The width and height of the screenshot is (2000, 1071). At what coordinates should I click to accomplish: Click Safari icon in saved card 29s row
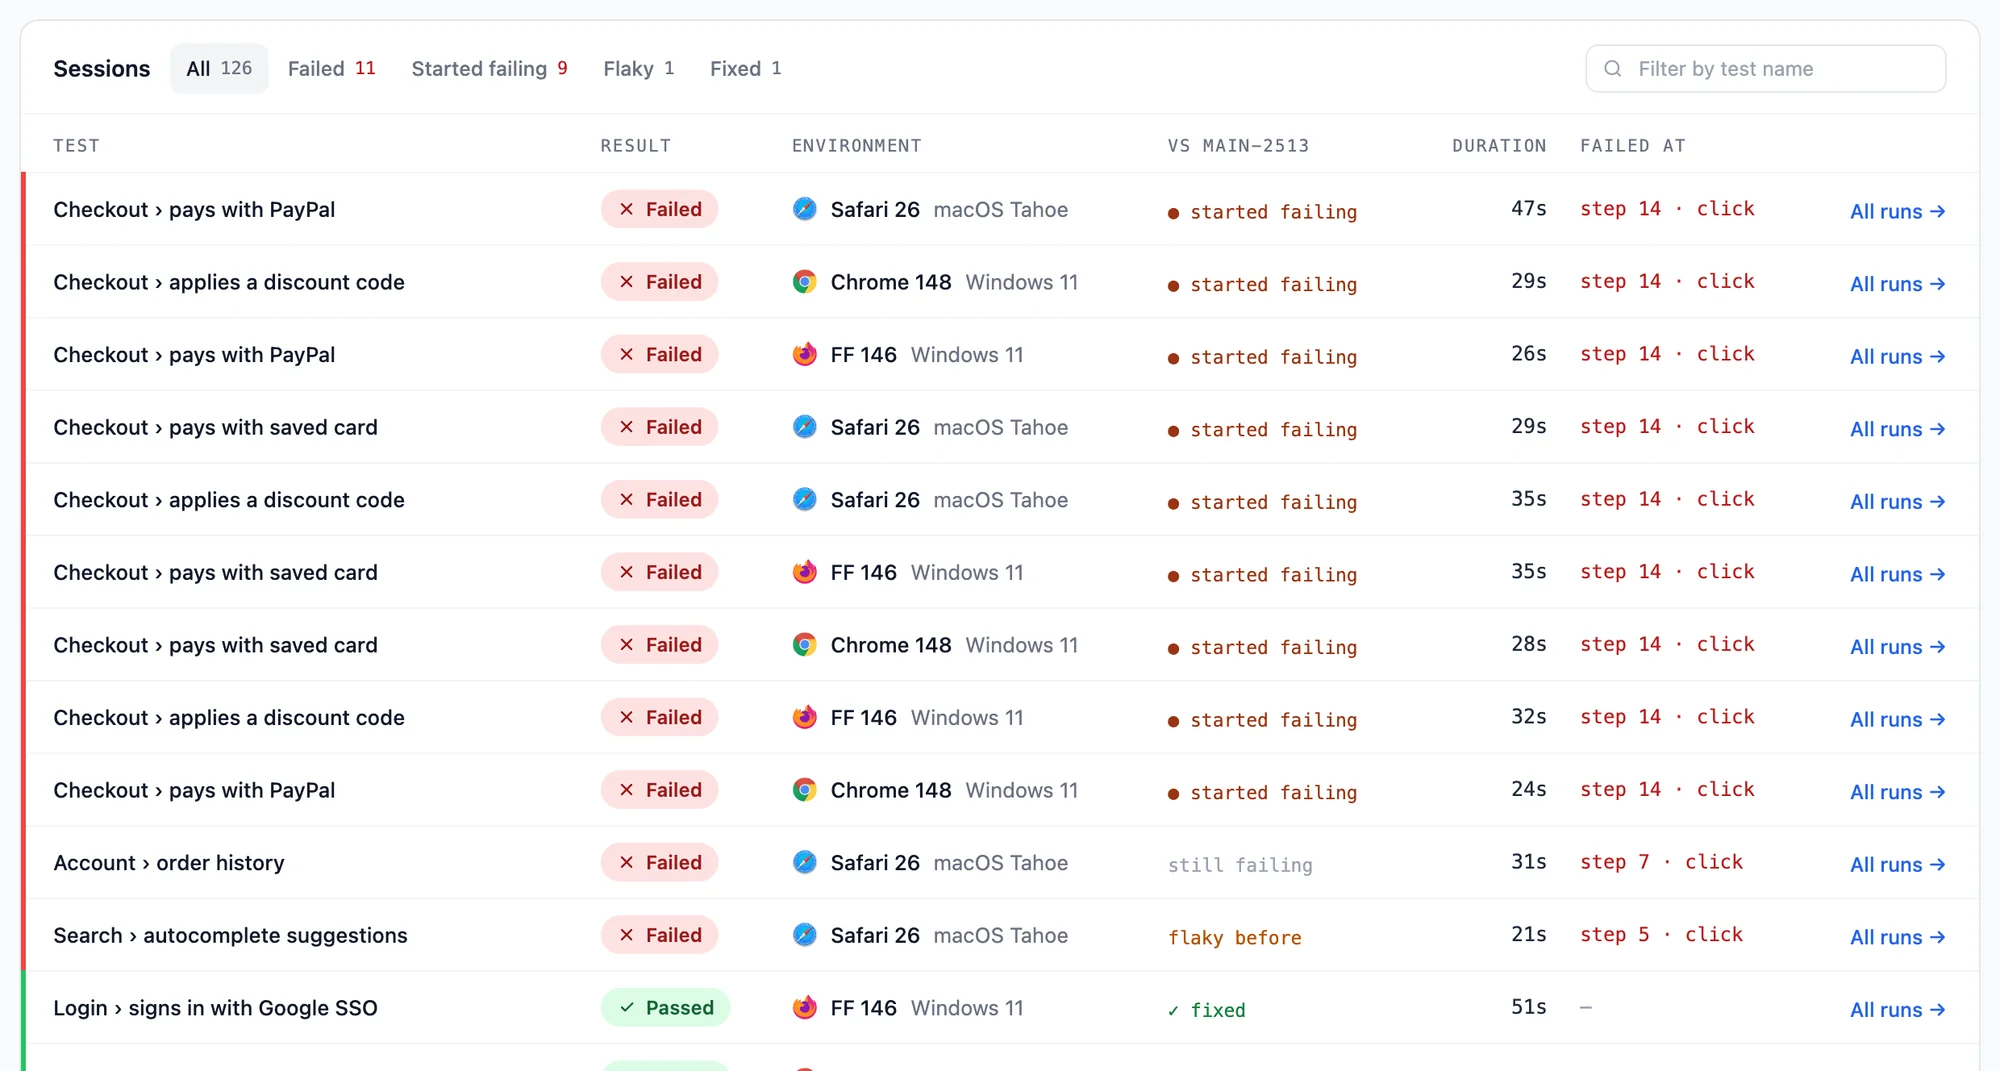[x=805, y=427]
